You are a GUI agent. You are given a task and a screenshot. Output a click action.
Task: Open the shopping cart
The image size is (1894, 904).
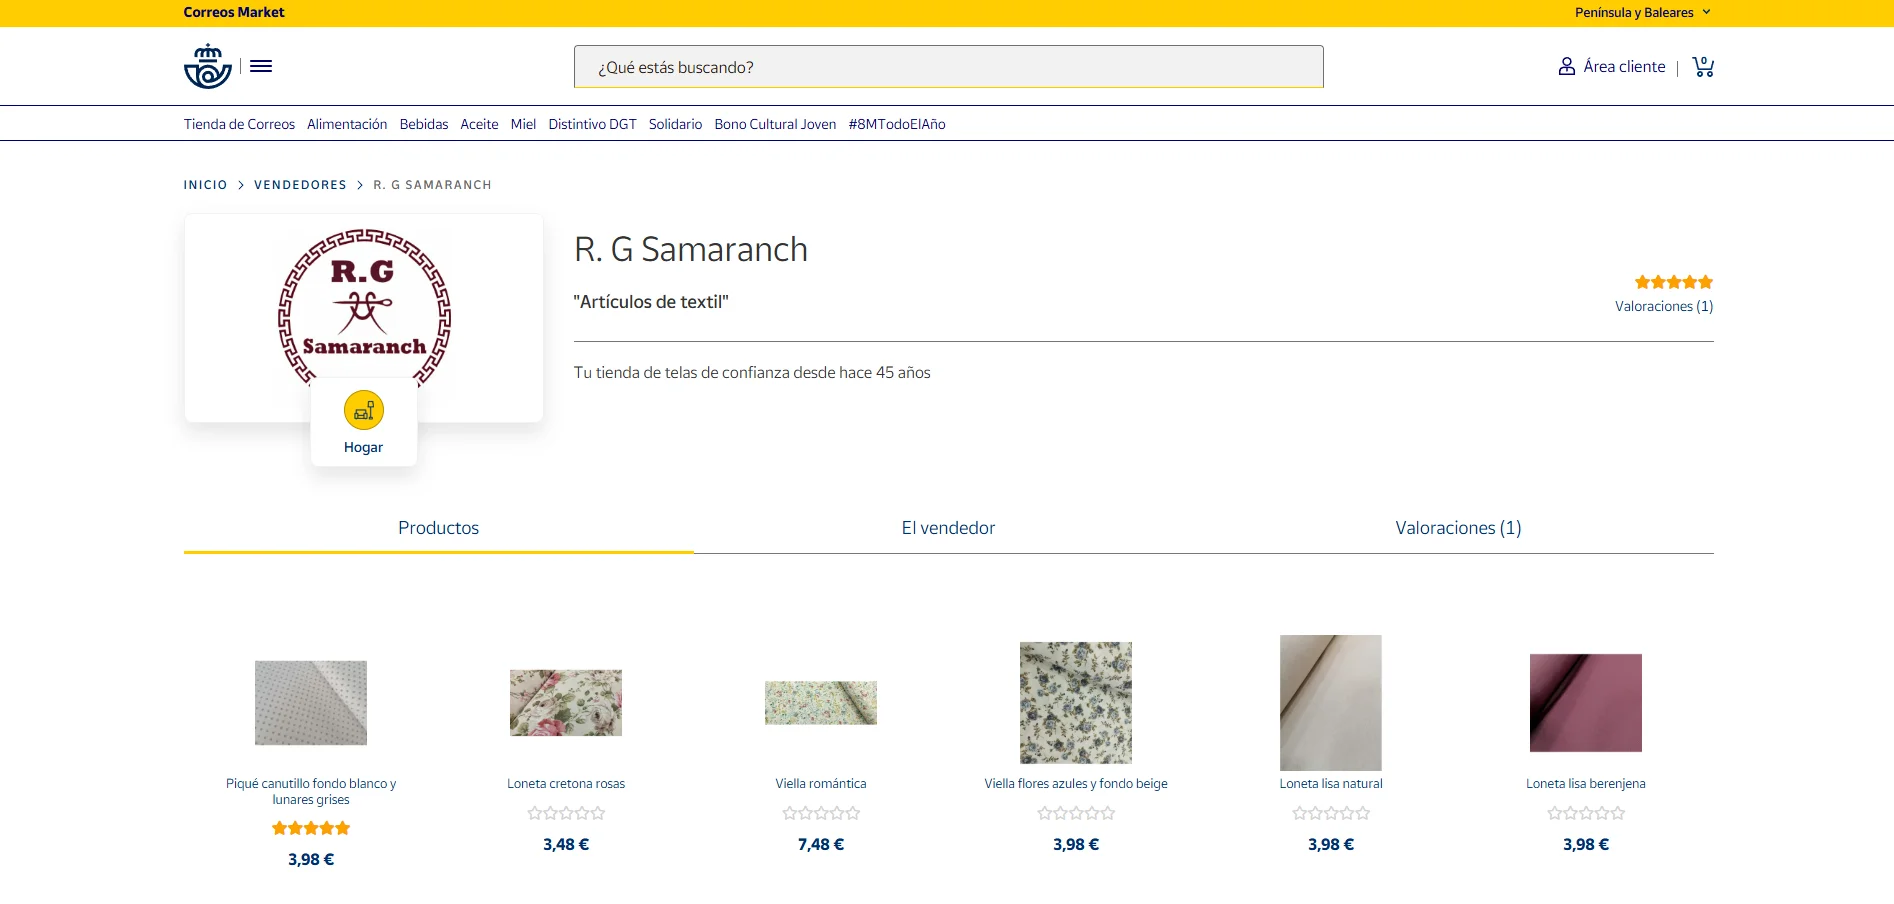pyautogui.click(x=1702, y=67)
